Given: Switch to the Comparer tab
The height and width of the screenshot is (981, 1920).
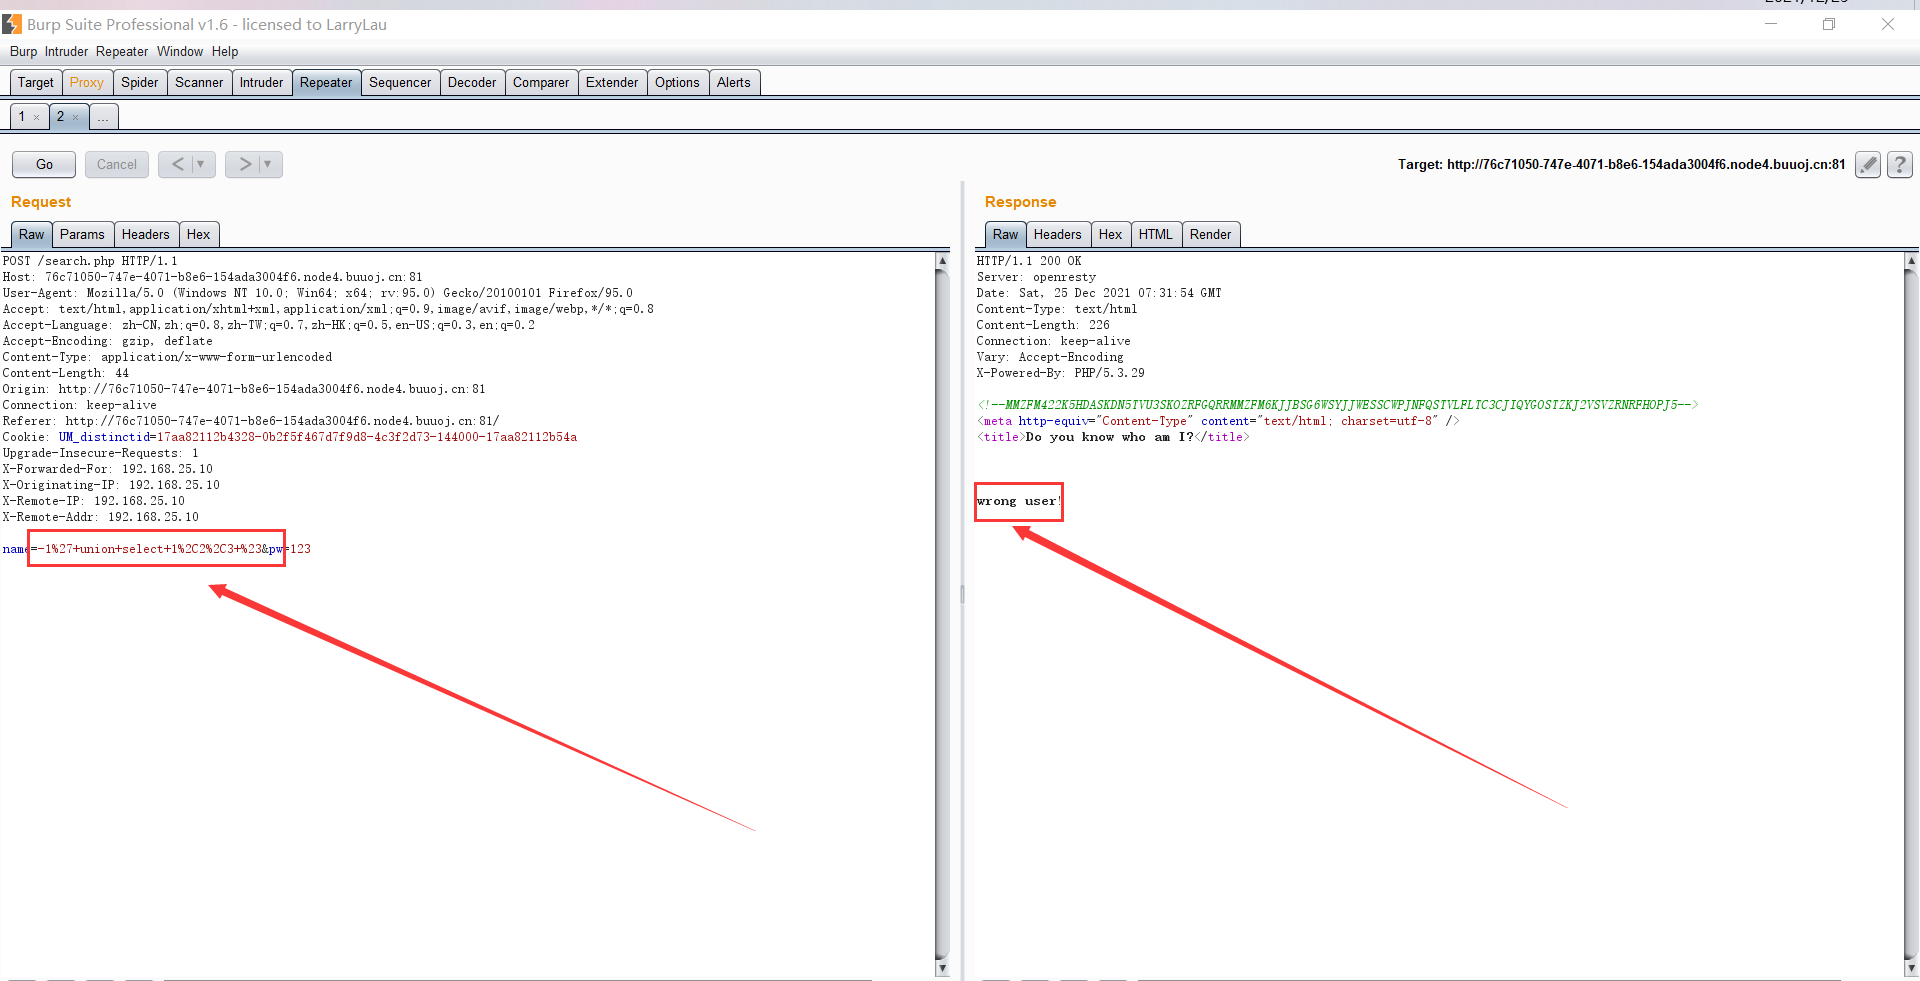Looking at the screenshot, I should coord(541,83).
